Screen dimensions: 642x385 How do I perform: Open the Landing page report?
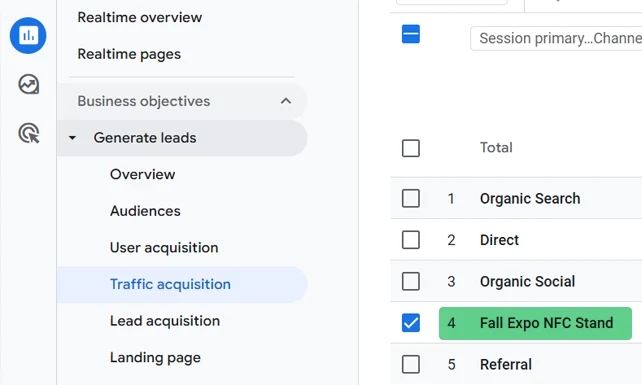(x=156, y=358)
